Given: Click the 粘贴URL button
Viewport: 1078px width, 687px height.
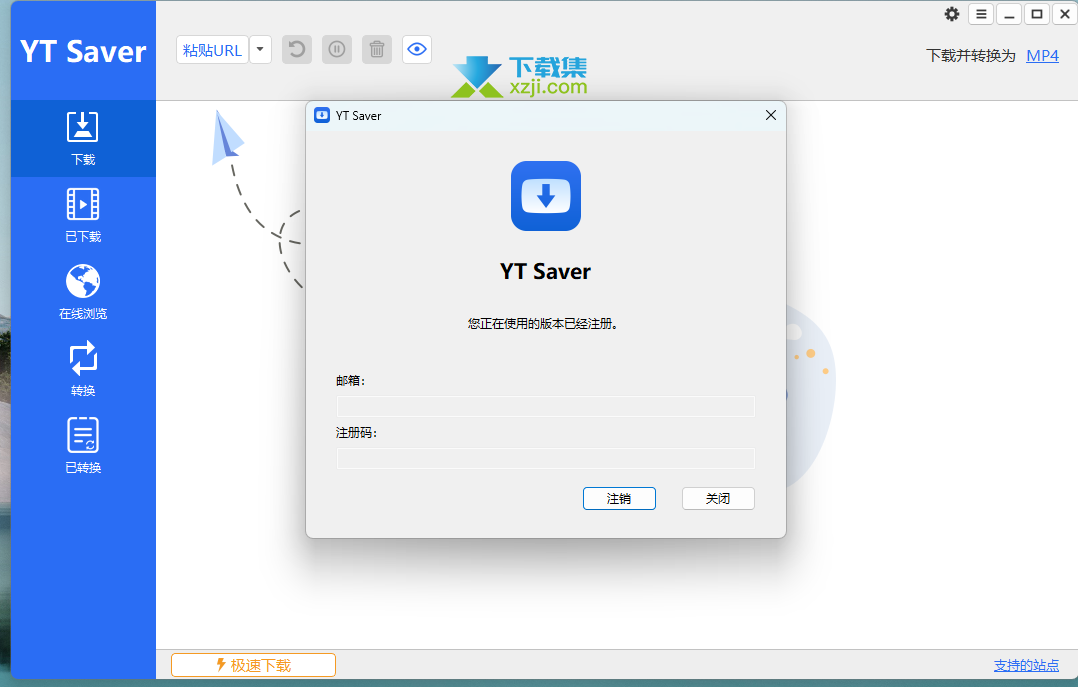Looking at the screenshot, I should pos(212,50).
